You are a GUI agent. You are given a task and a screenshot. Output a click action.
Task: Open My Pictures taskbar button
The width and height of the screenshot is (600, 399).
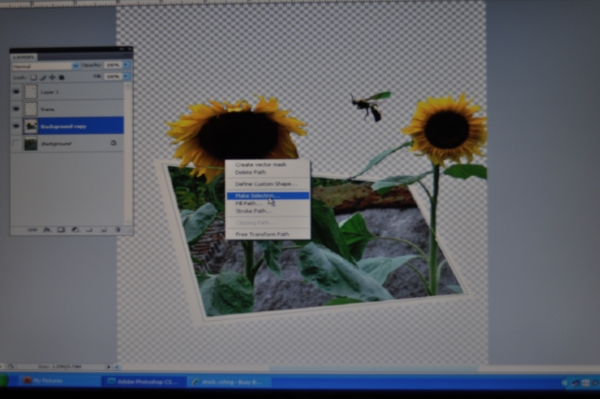43,381
